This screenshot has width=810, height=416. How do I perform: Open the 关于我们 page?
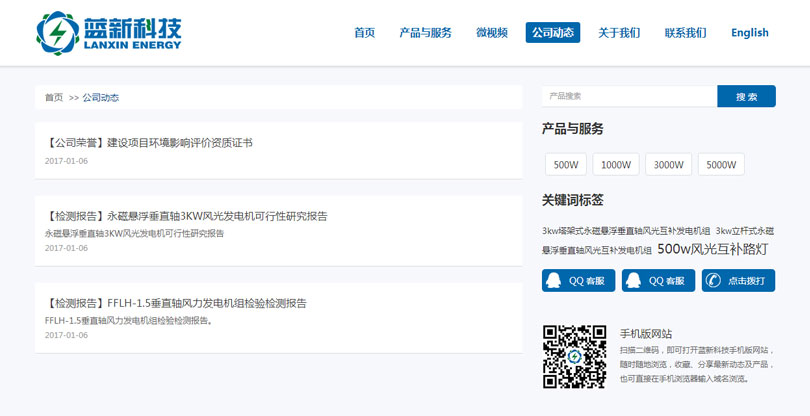point(619,33)
